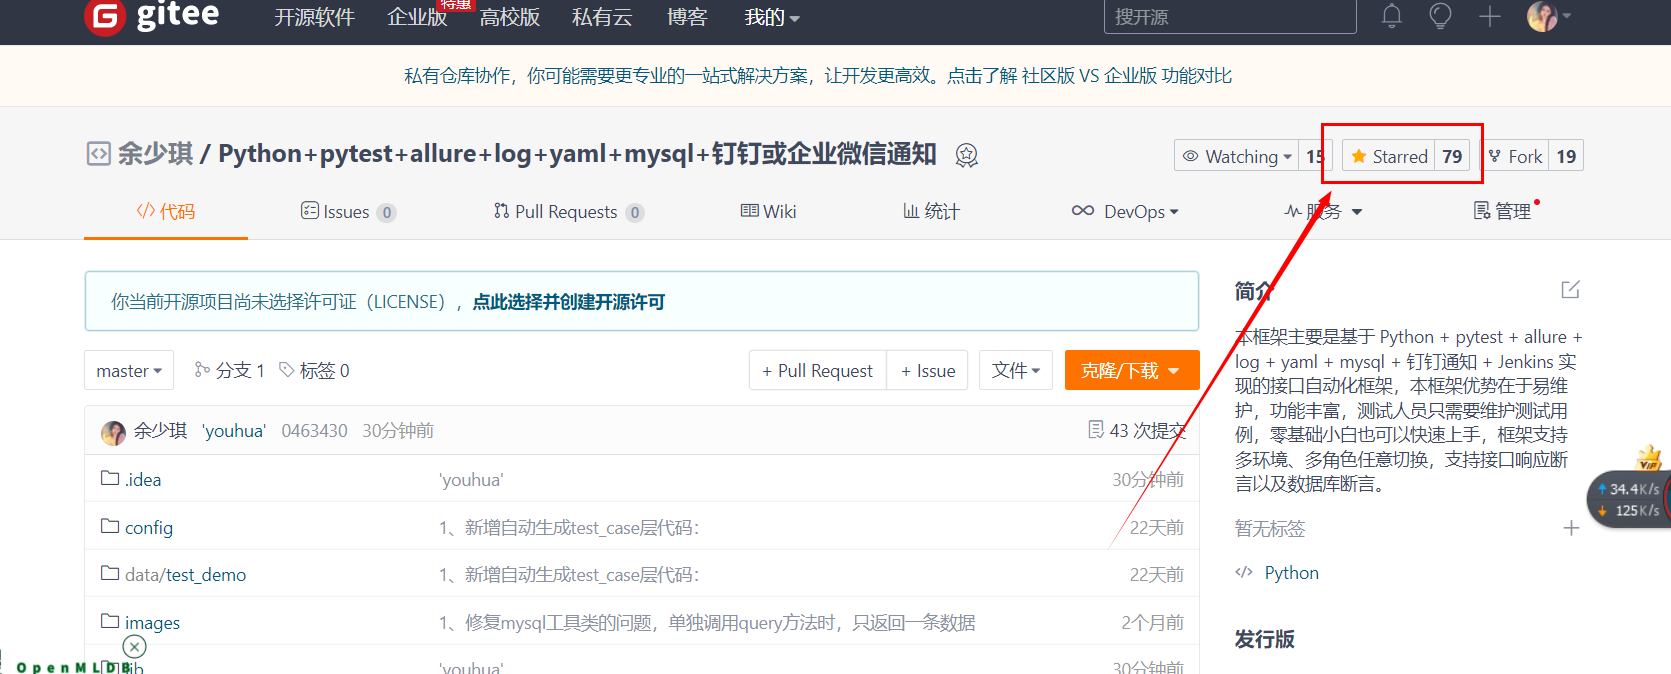Screen dimensions: 1671x674
Task: Open the 统计 tab
Action: click(931, 211)
